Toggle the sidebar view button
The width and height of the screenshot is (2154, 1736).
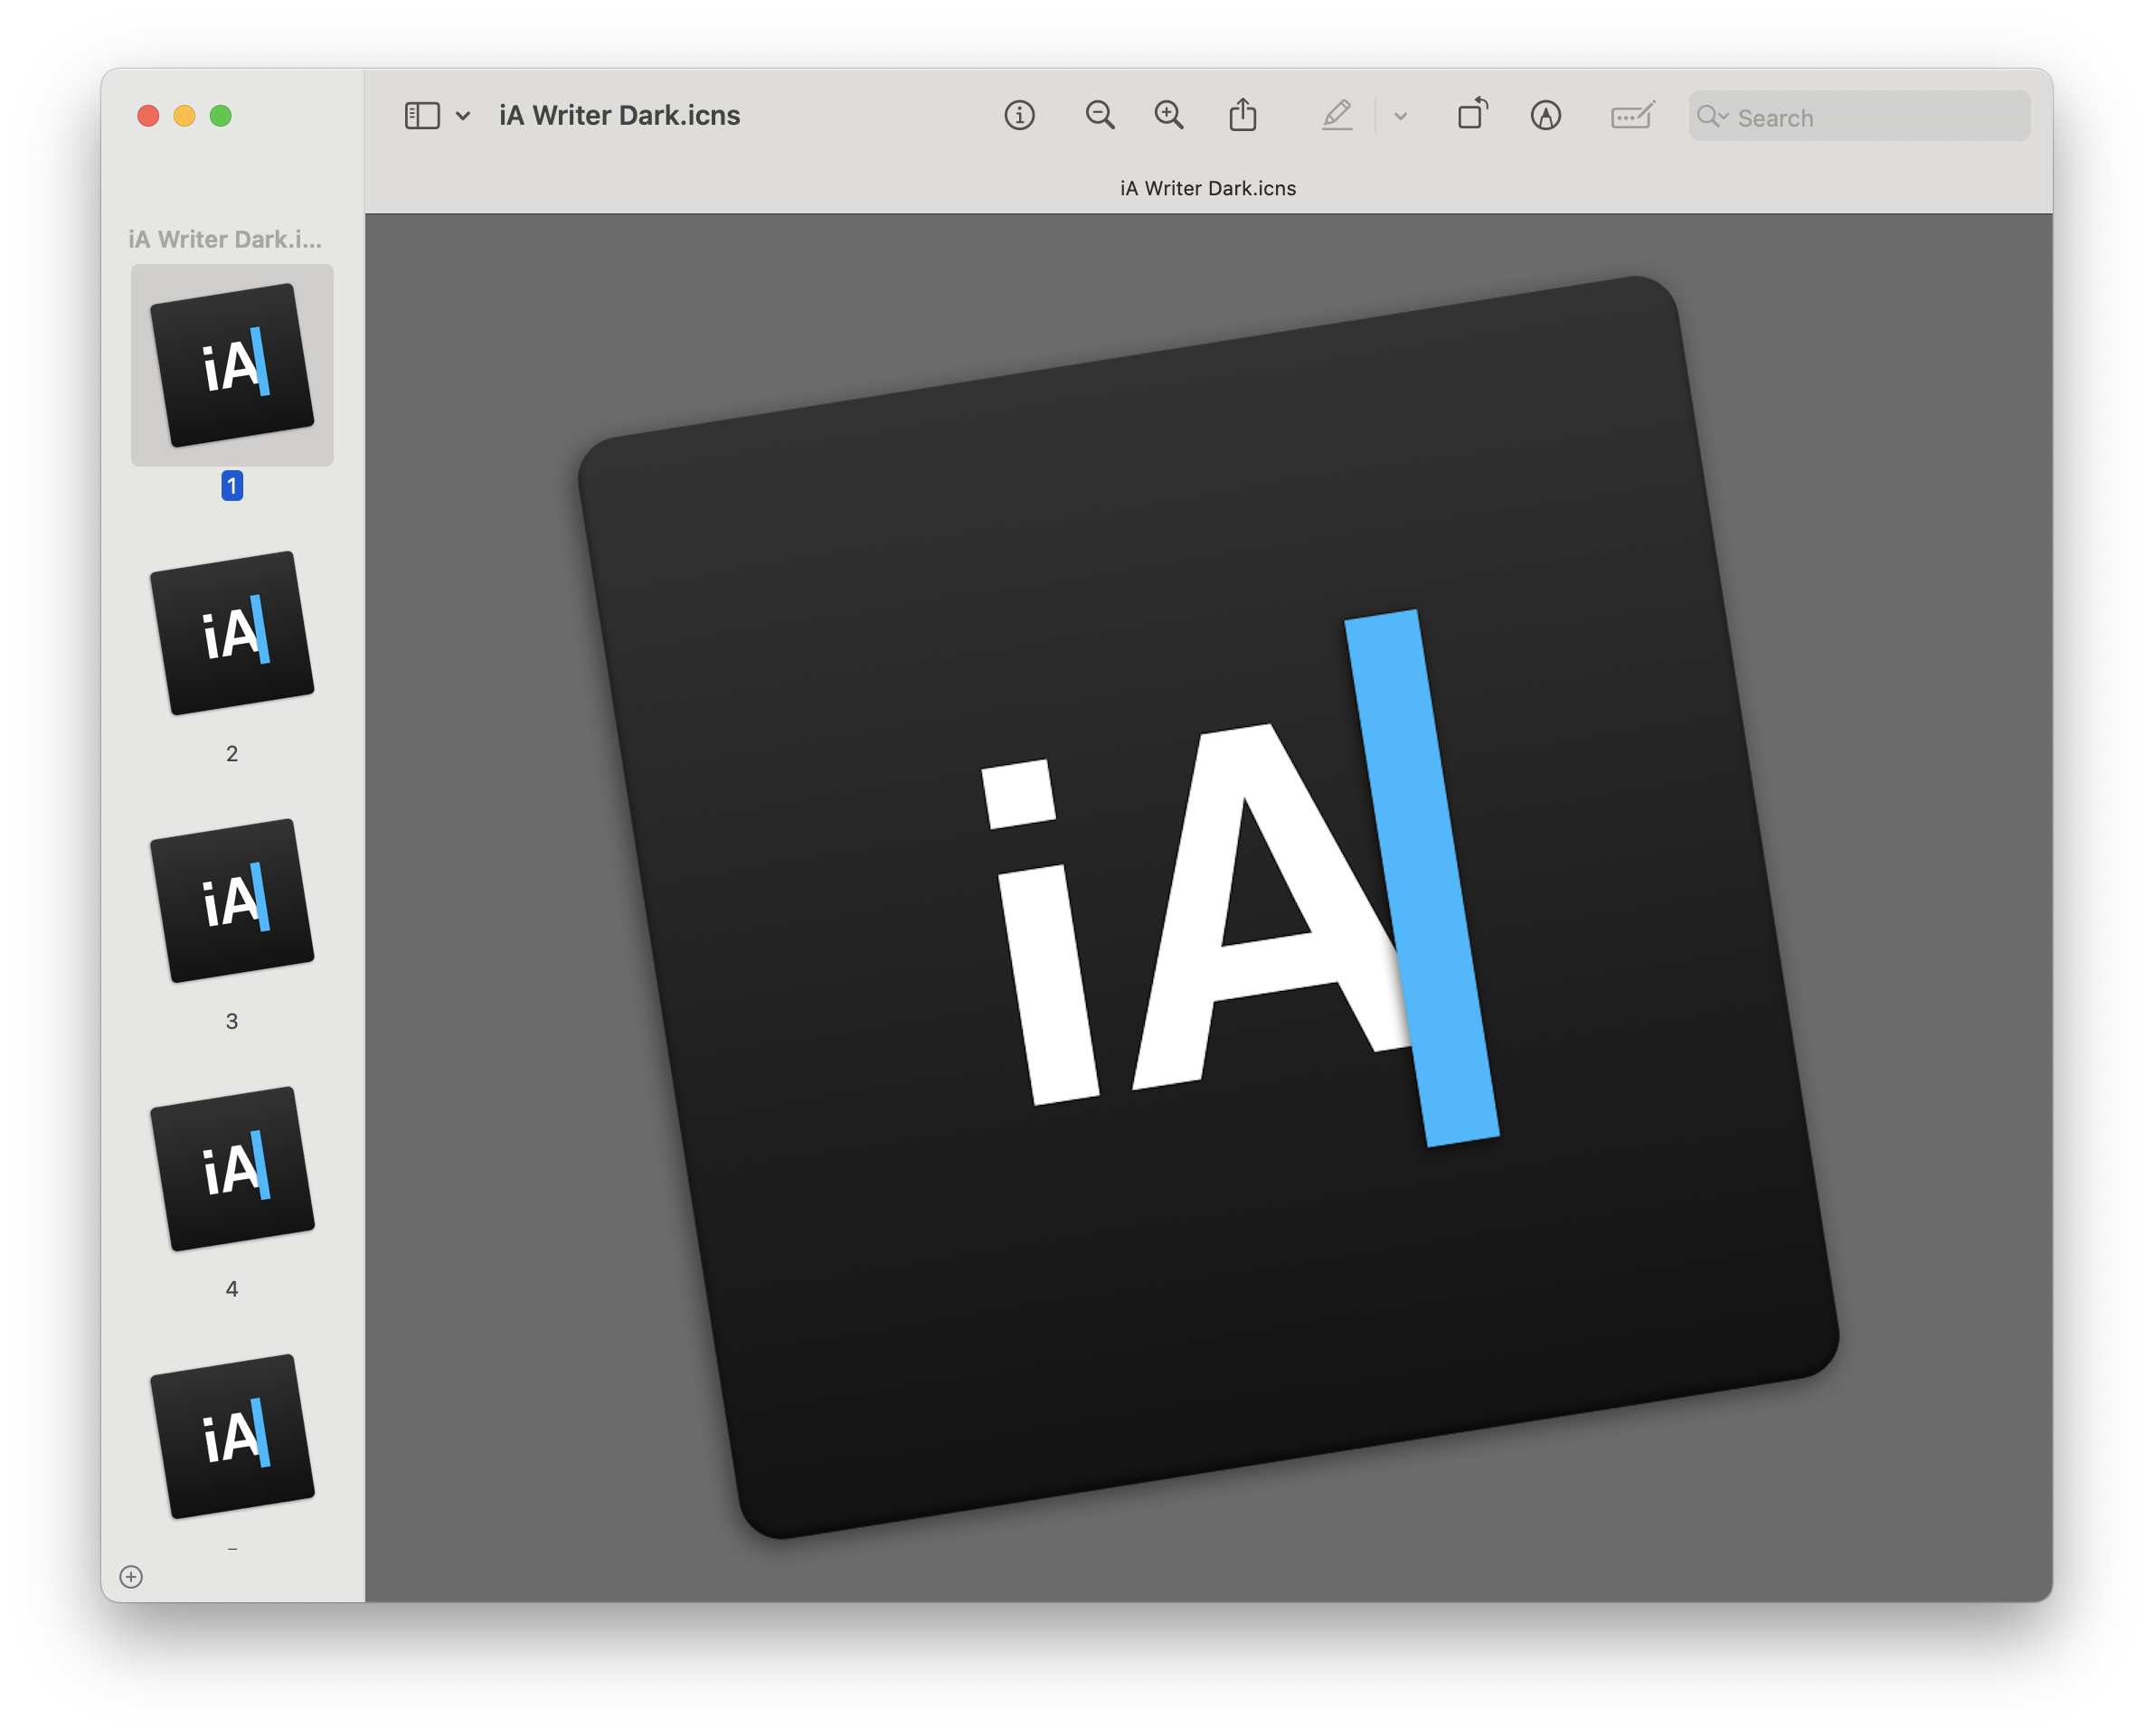[422, 116]
